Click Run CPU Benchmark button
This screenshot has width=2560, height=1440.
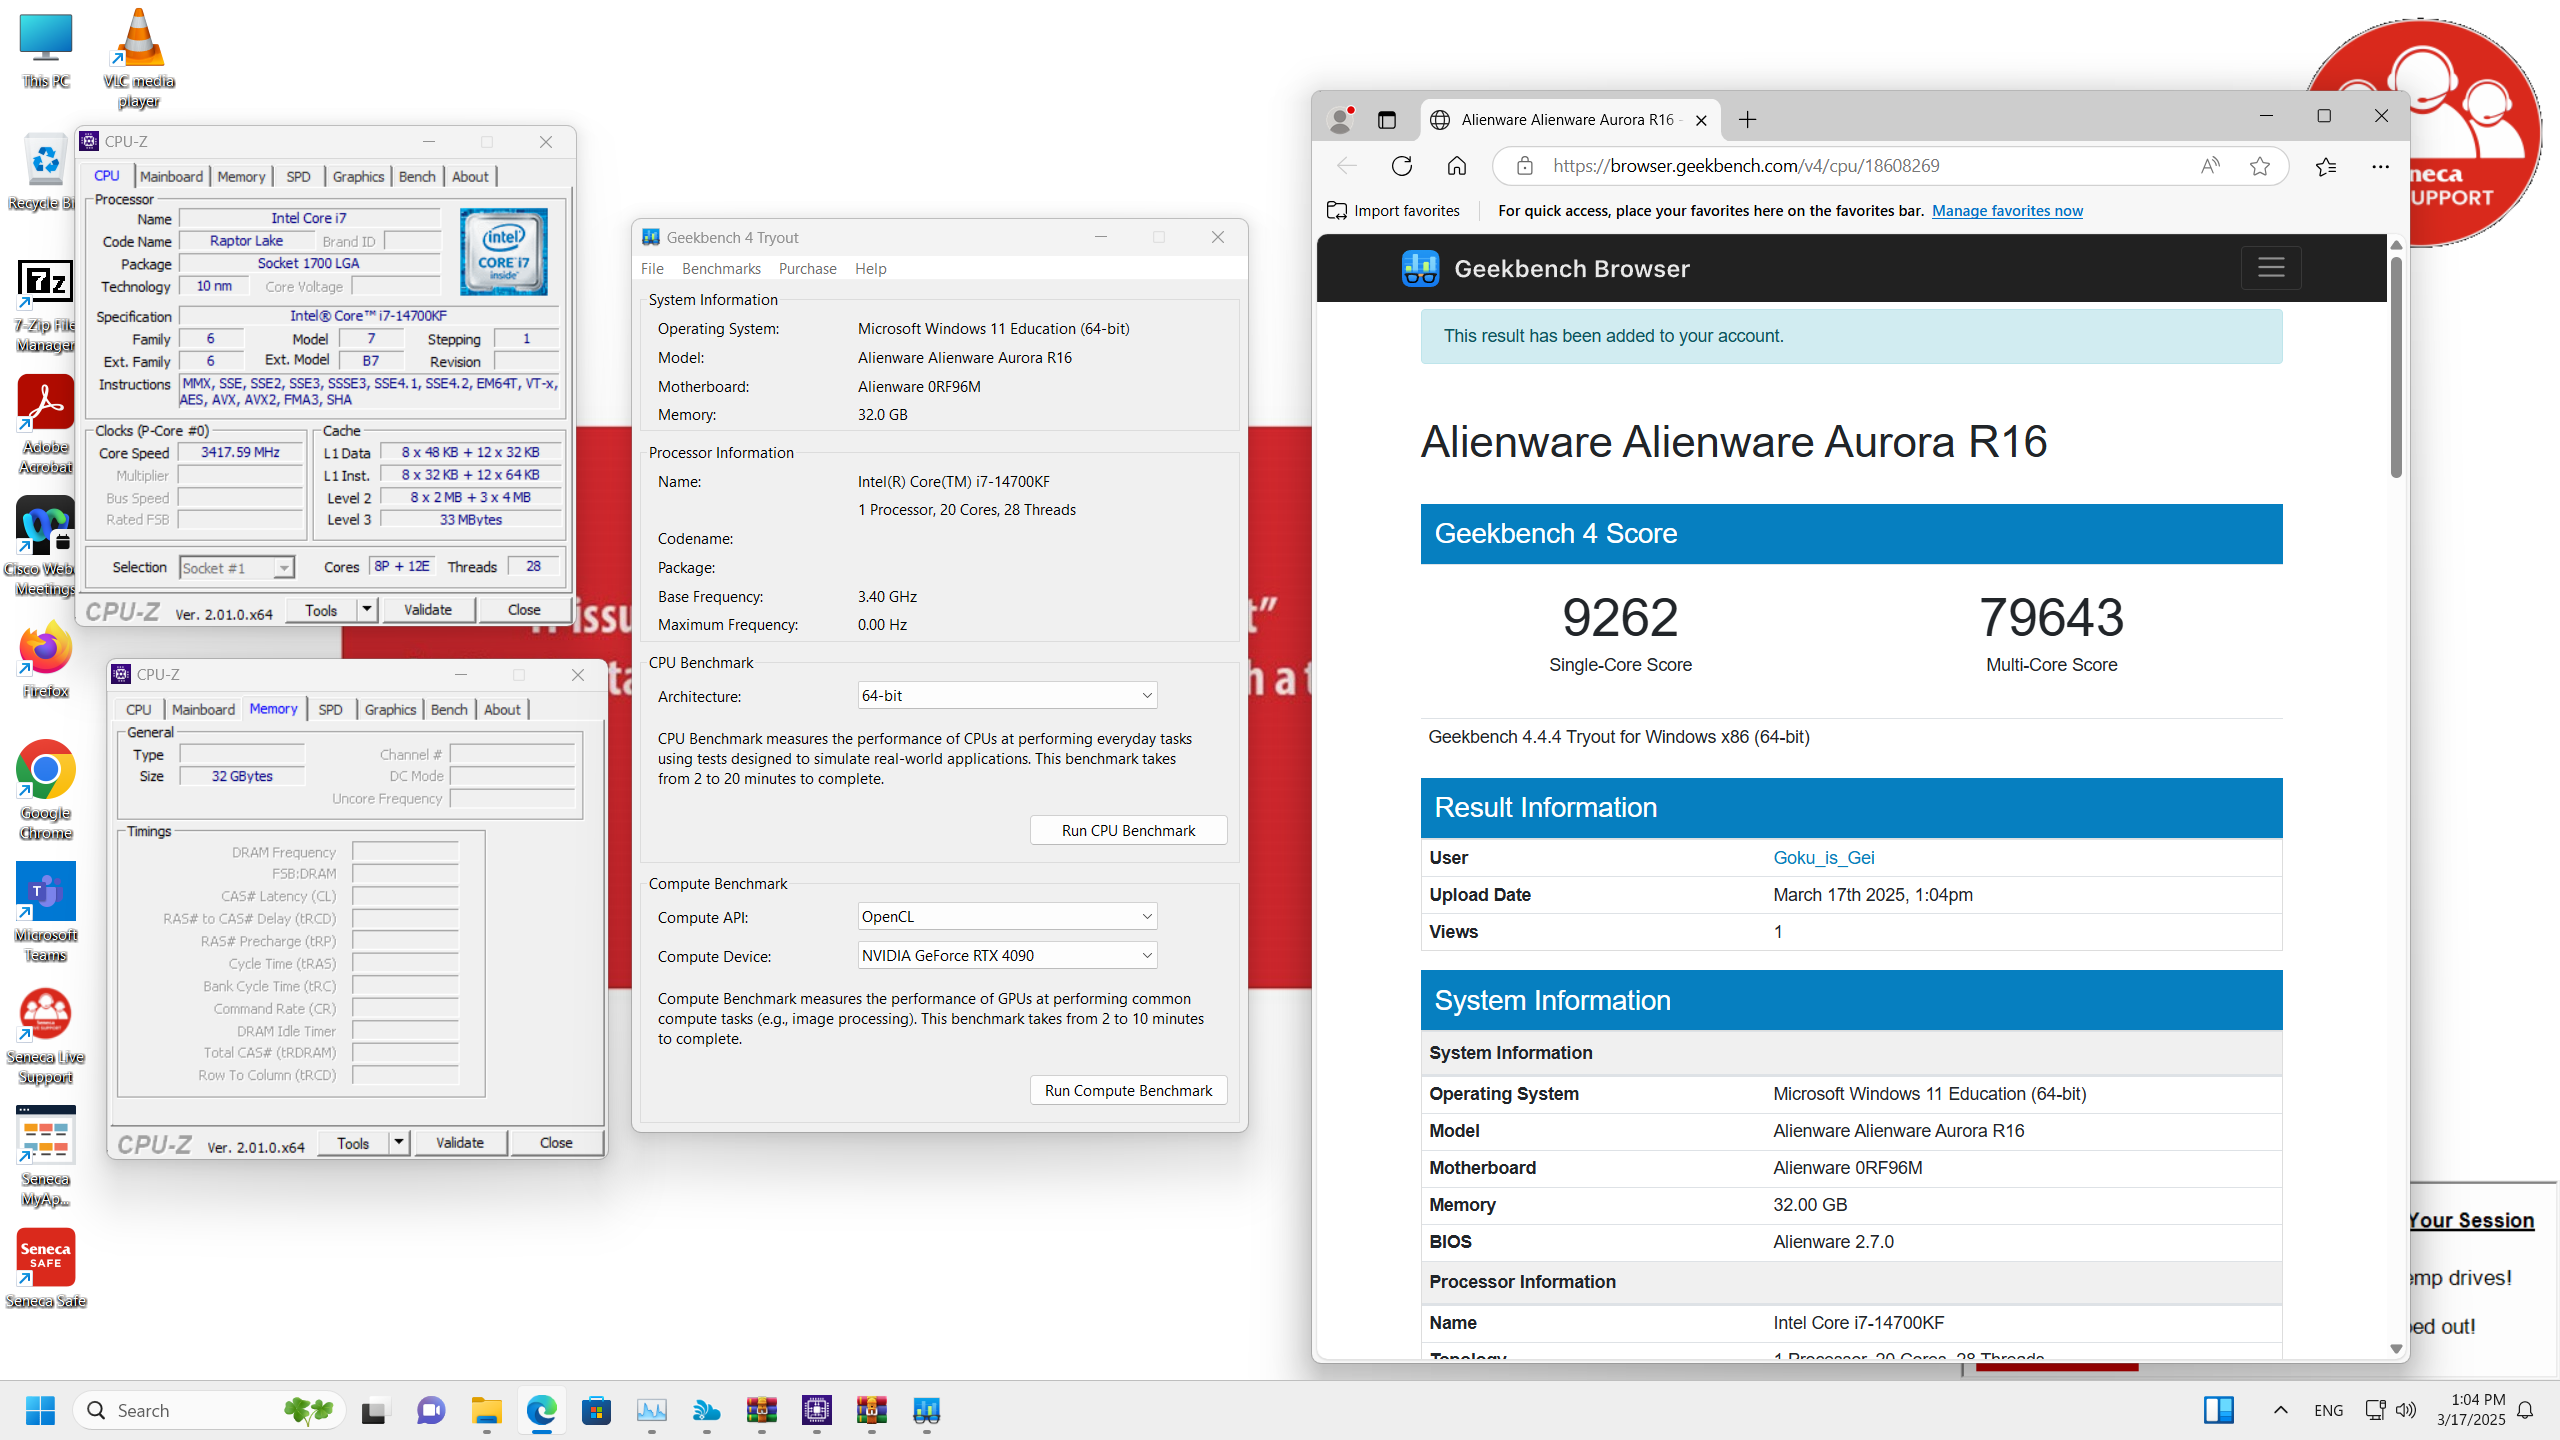coord(1128,830)
